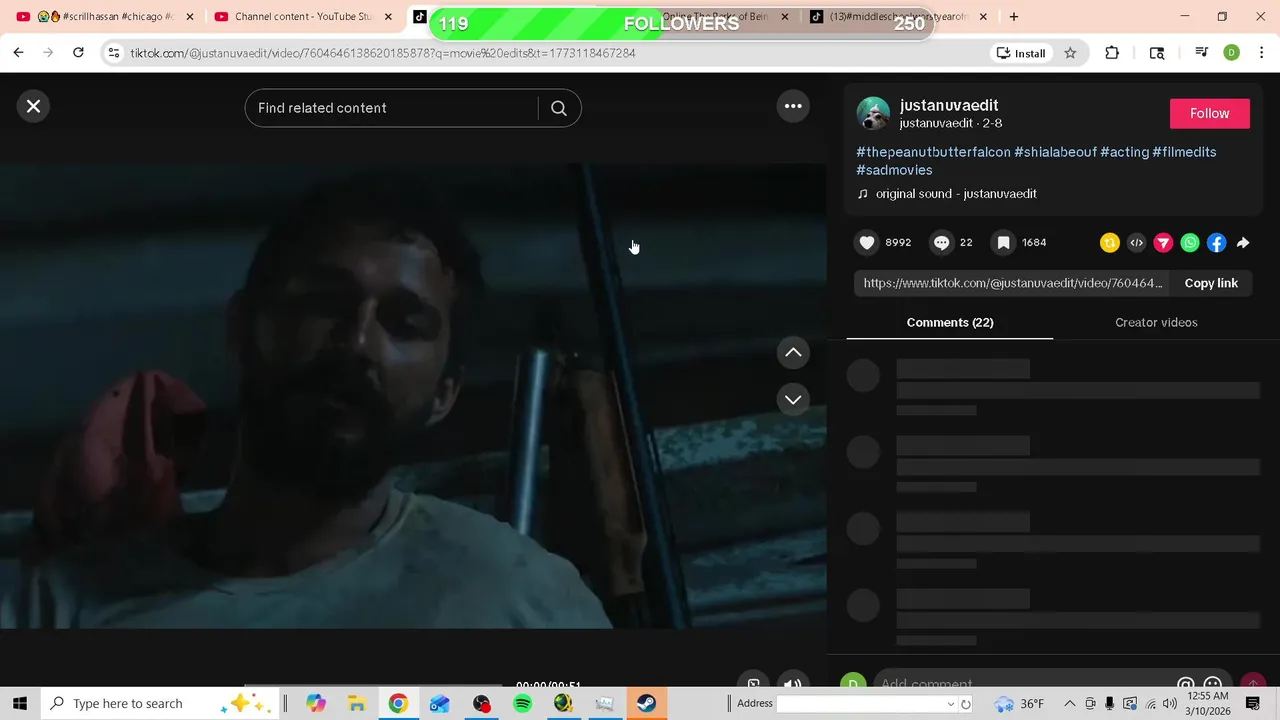The image size is (1280, 720).
Task: Open the Chrome three-dot menu
Action: [1261, 53]
